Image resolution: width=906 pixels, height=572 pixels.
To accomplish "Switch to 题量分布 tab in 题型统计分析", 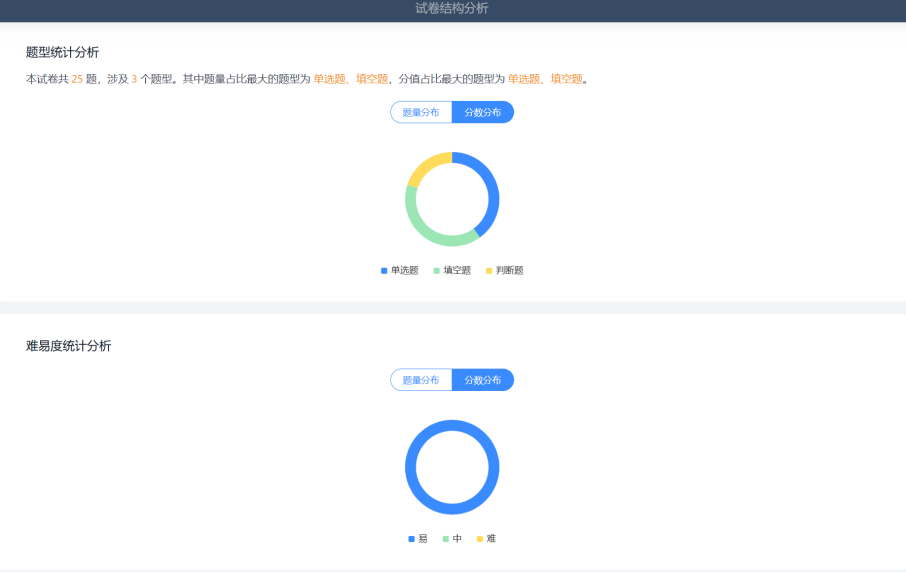I will [421, 112].
